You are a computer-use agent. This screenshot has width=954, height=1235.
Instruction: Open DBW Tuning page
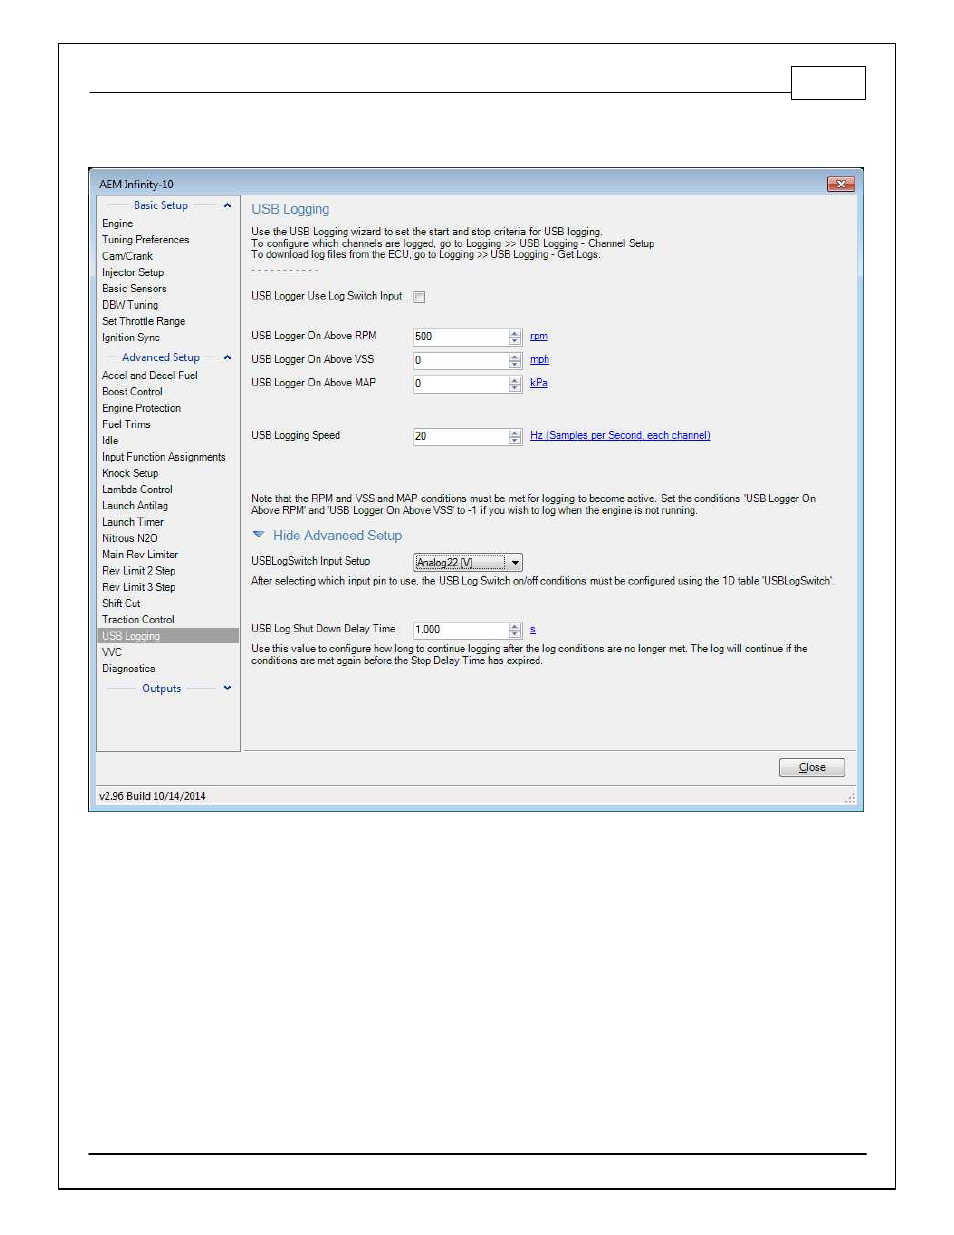pyautogui.click(x=130, y=305)
